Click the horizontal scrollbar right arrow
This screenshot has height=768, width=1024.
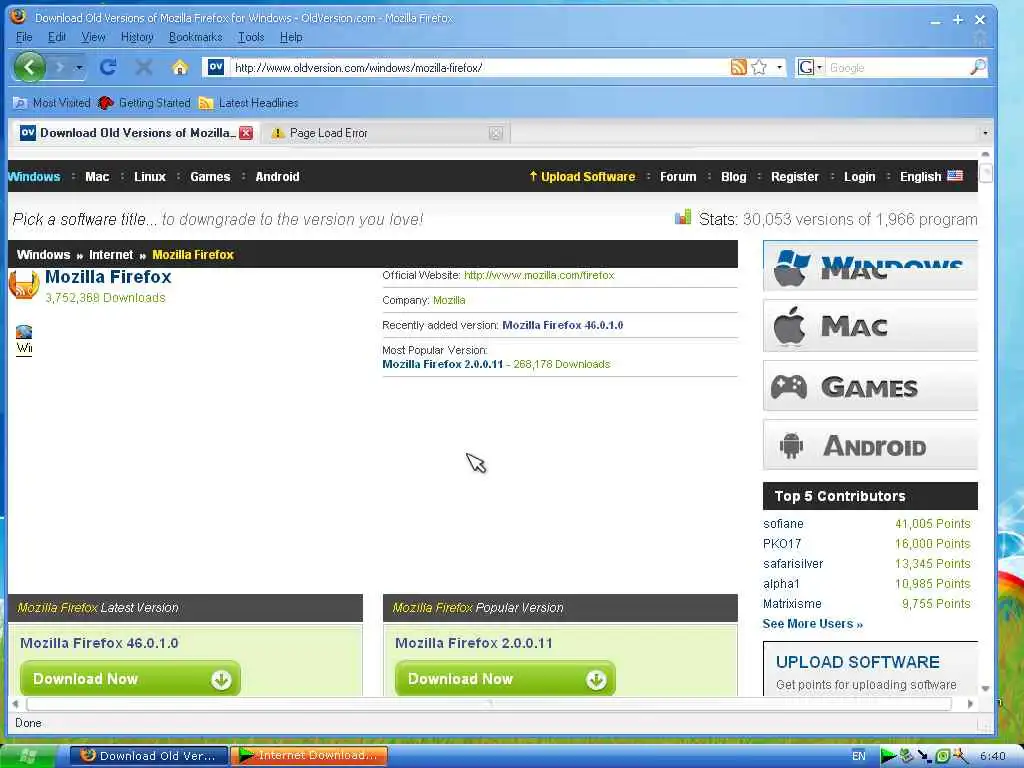(x=970, y=703)
